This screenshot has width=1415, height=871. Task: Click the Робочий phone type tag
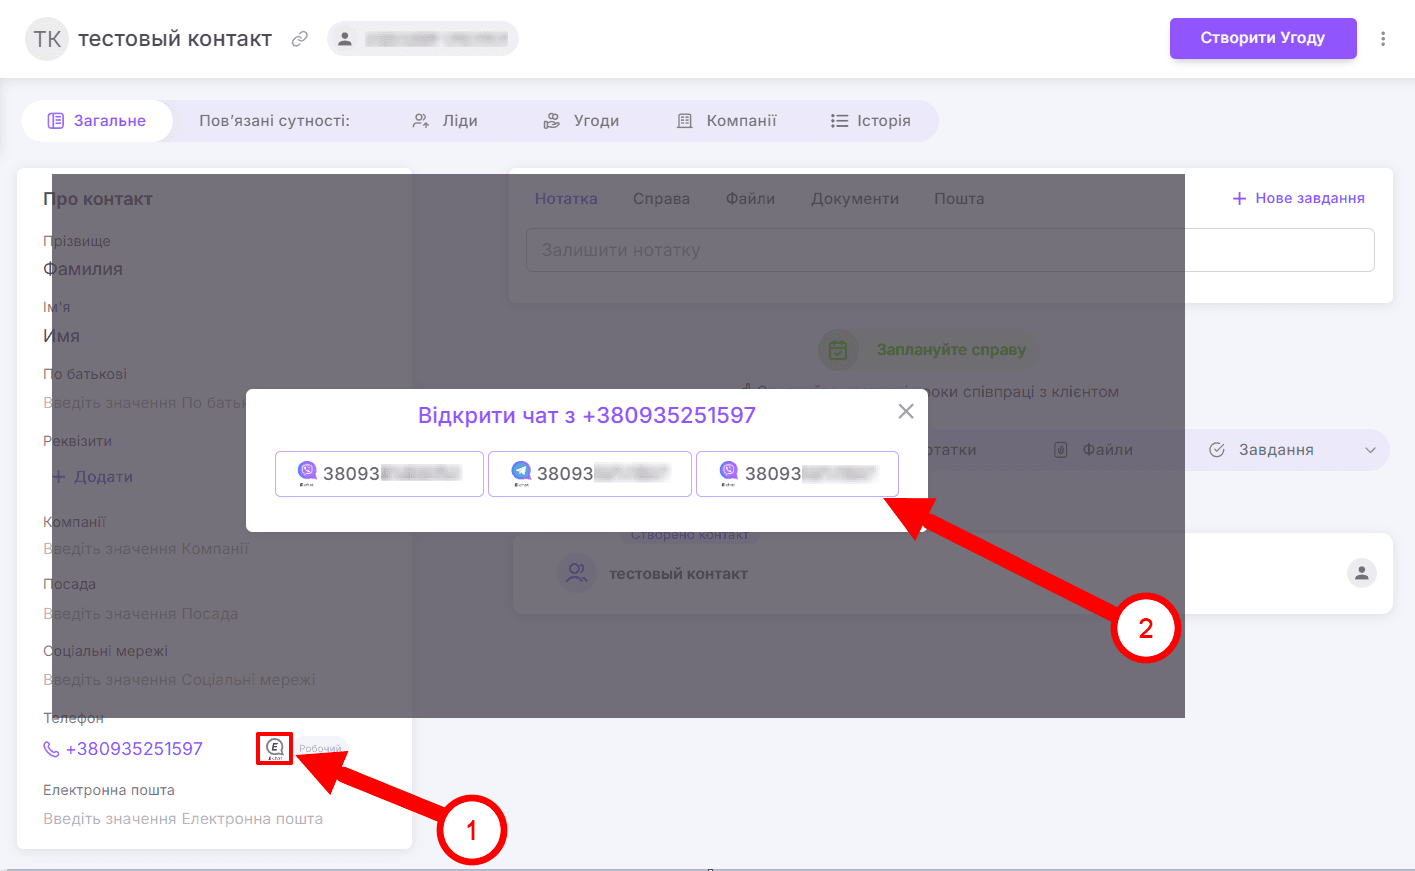(x=320, y=749)
